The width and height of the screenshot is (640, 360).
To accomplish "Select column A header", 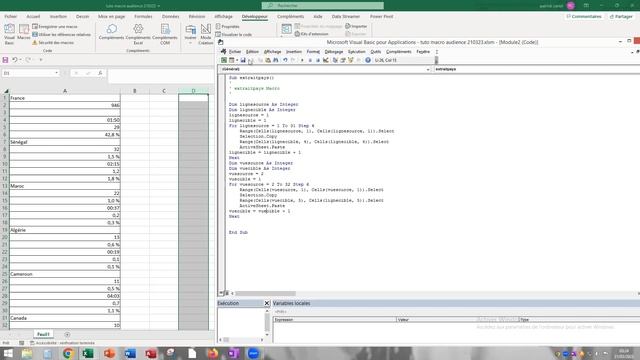I will click(x=65, y=91).
